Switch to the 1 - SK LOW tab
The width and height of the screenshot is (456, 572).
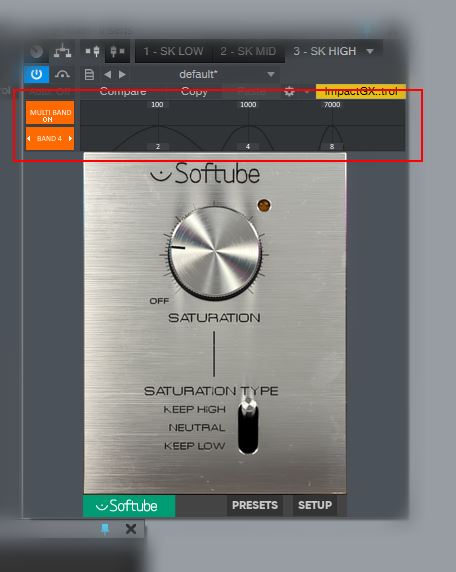coord(173,51)
